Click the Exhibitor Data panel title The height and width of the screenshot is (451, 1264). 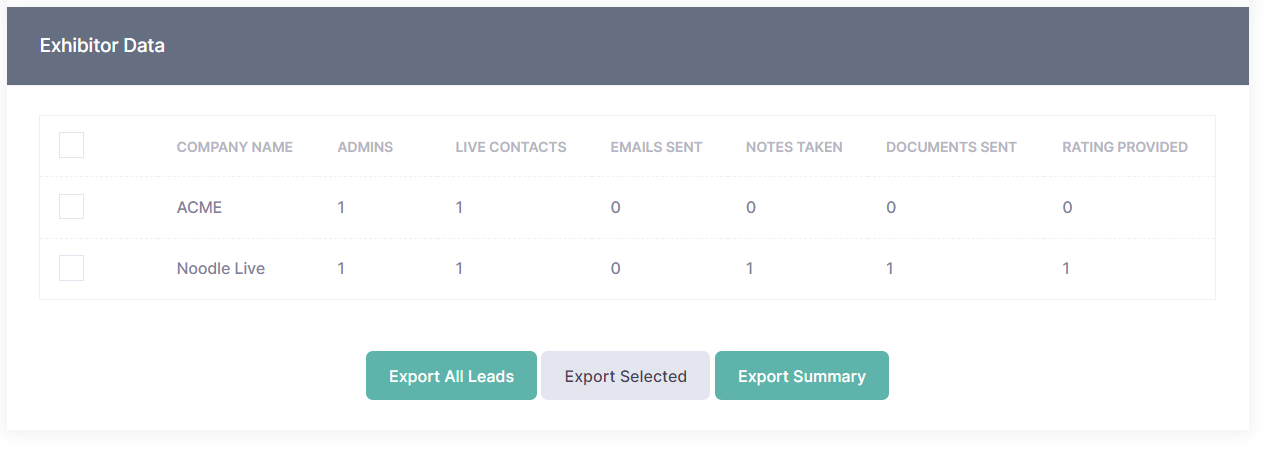tap(102, 46)
